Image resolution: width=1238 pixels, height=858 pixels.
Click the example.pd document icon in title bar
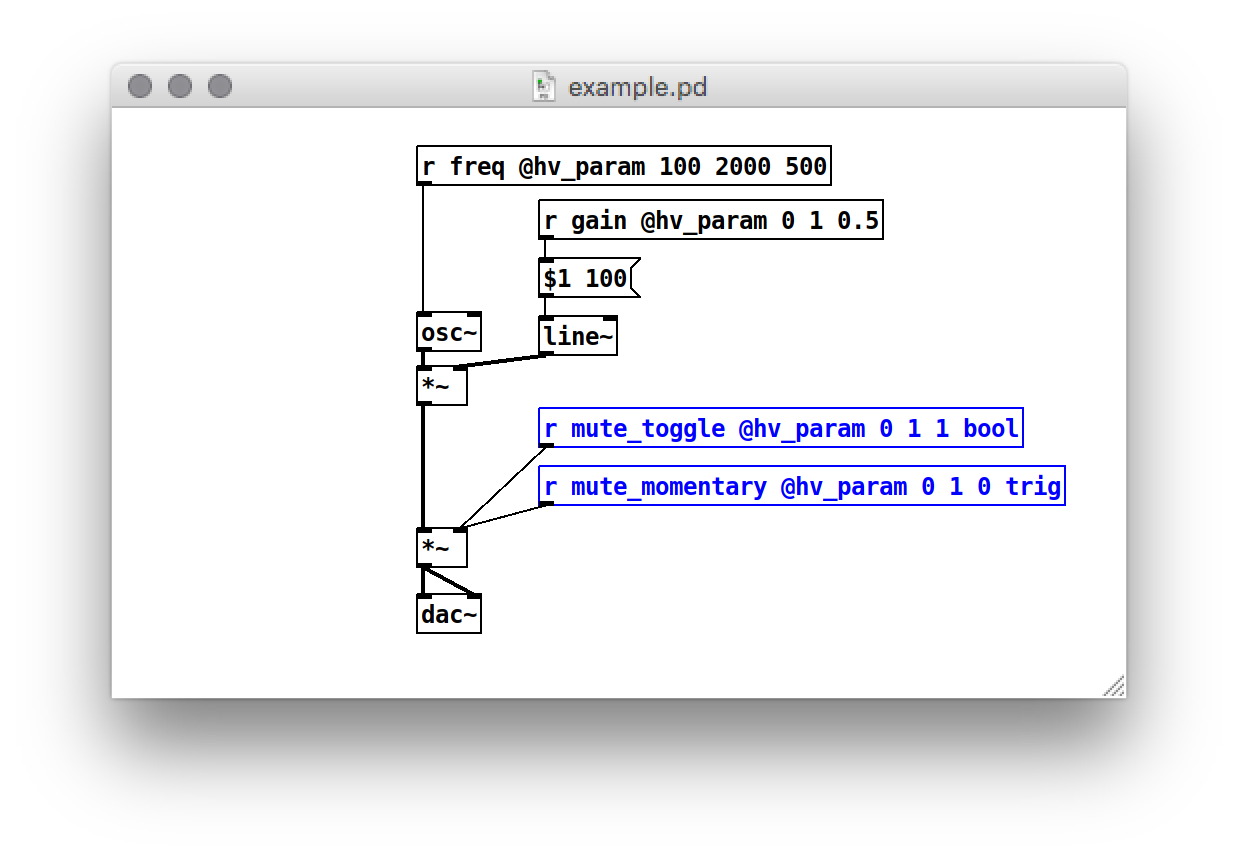point(544,87)
